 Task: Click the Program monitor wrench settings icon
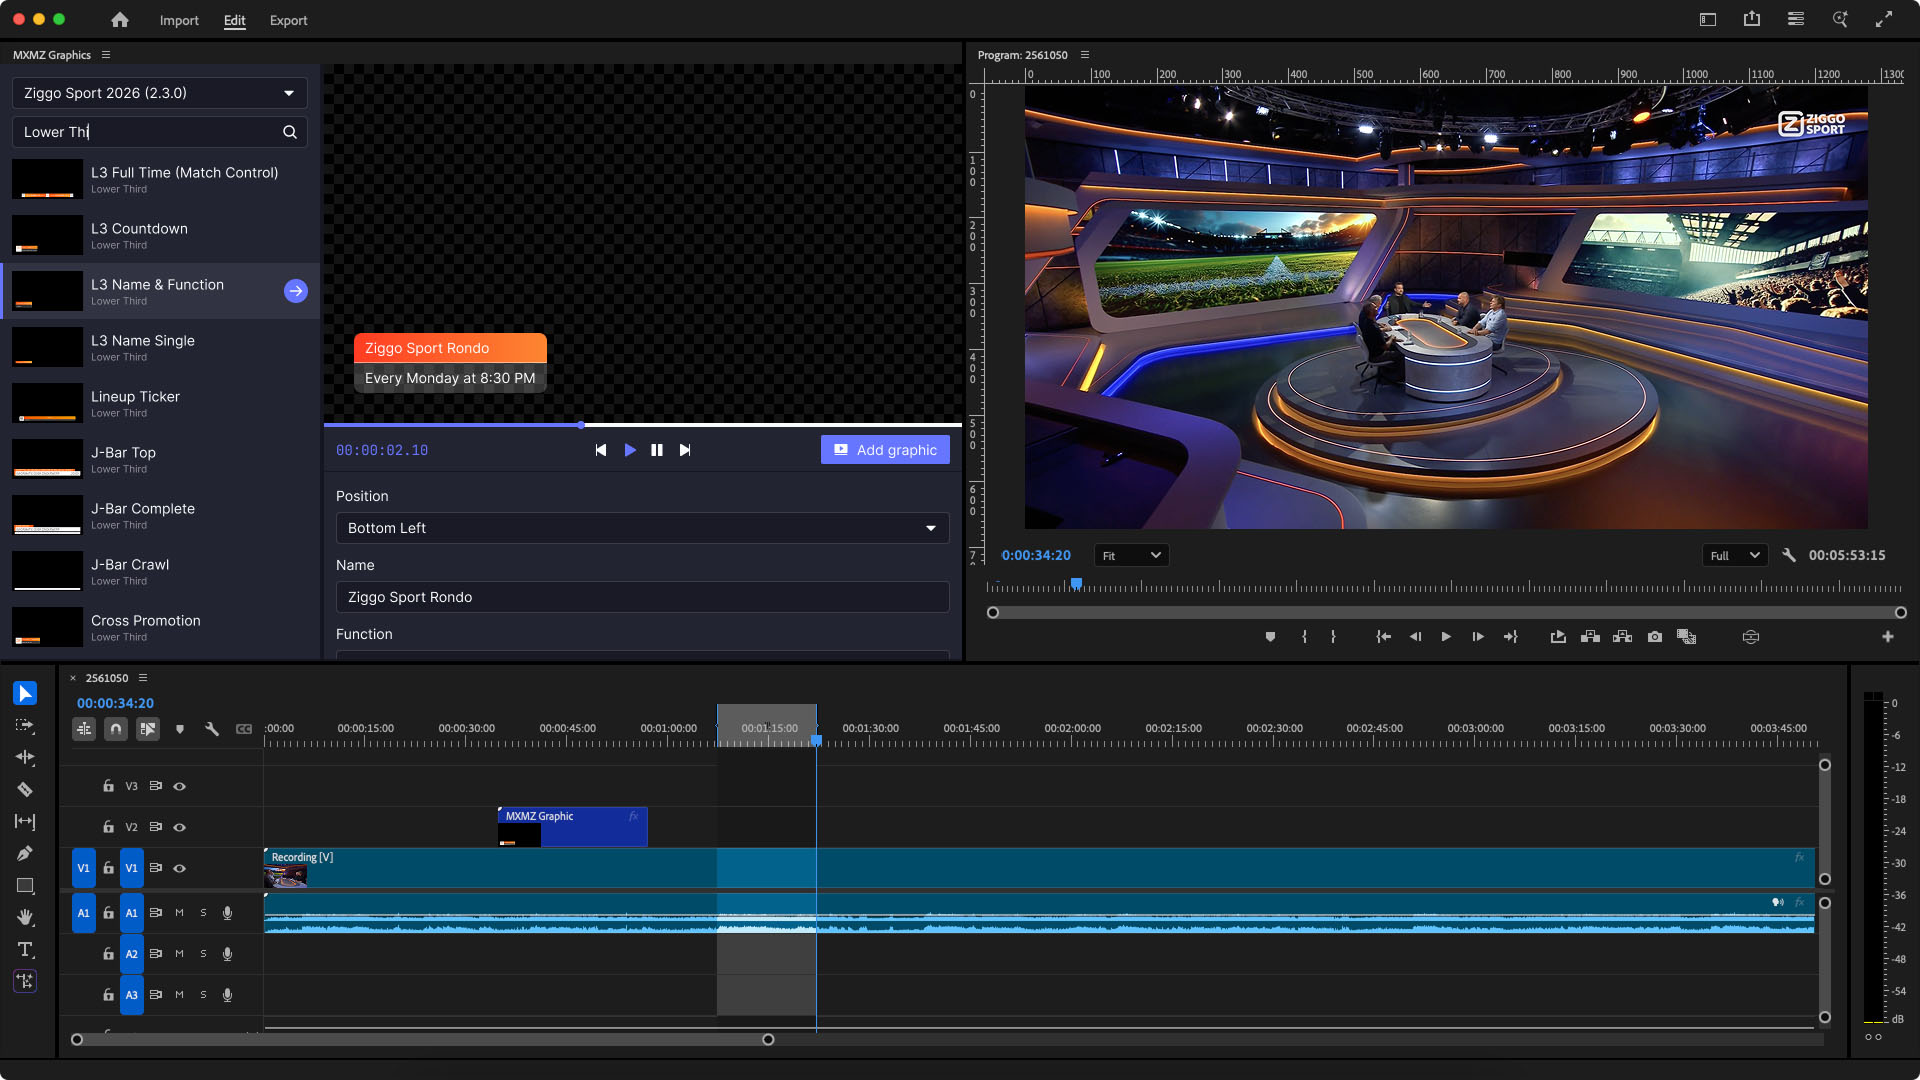(x=1789, y=555)
